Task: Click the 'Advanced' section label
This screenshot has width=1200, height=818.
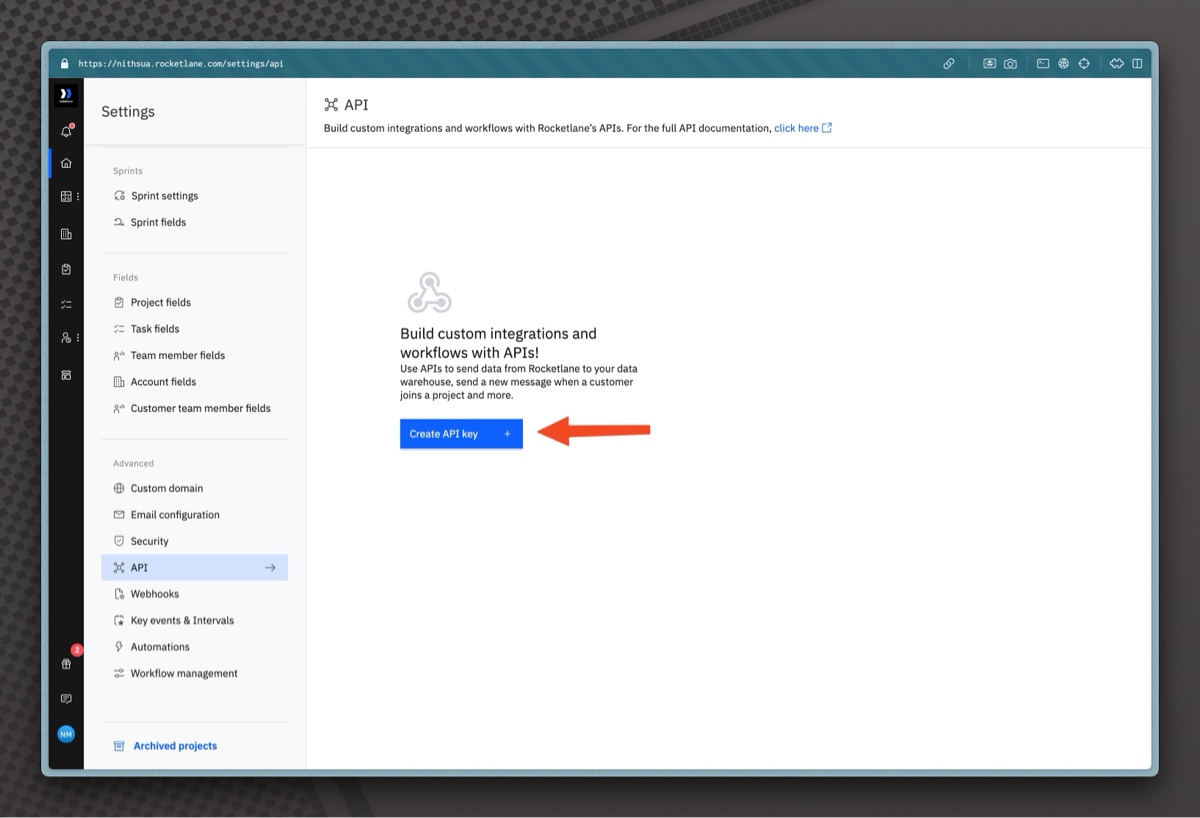Action: 133,463
